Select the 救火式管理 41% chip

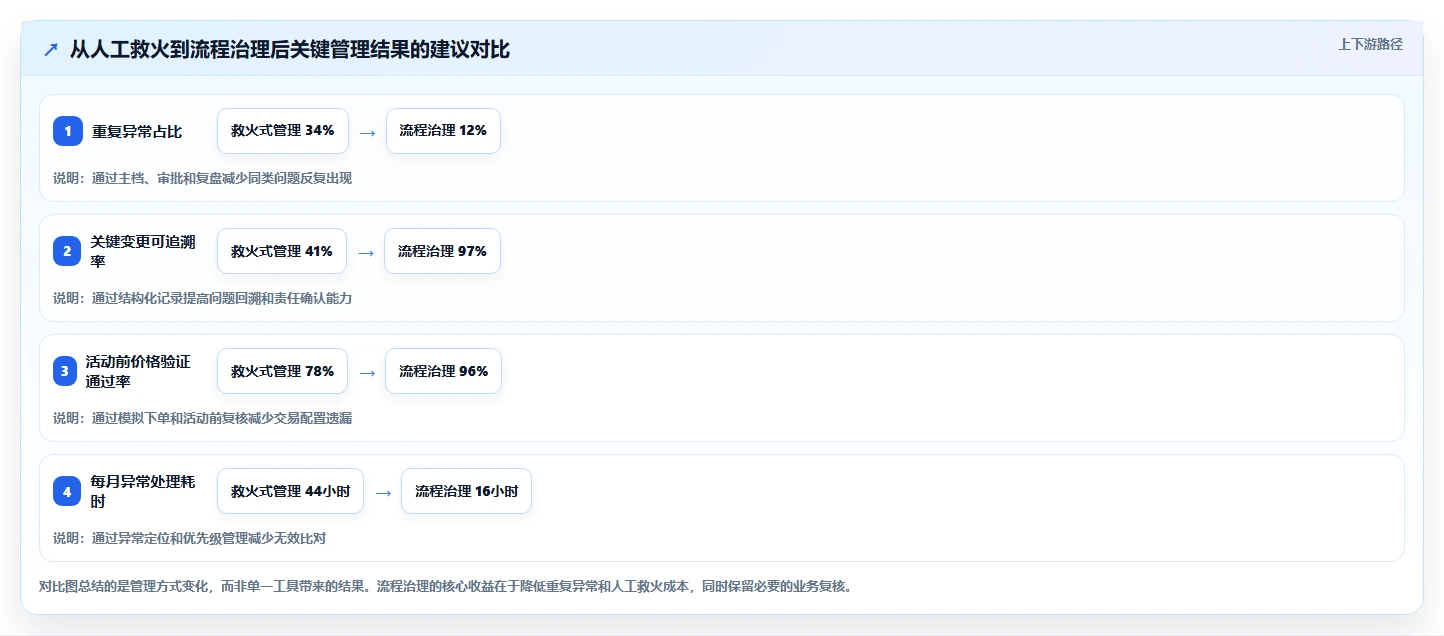(x=282, y=251)
